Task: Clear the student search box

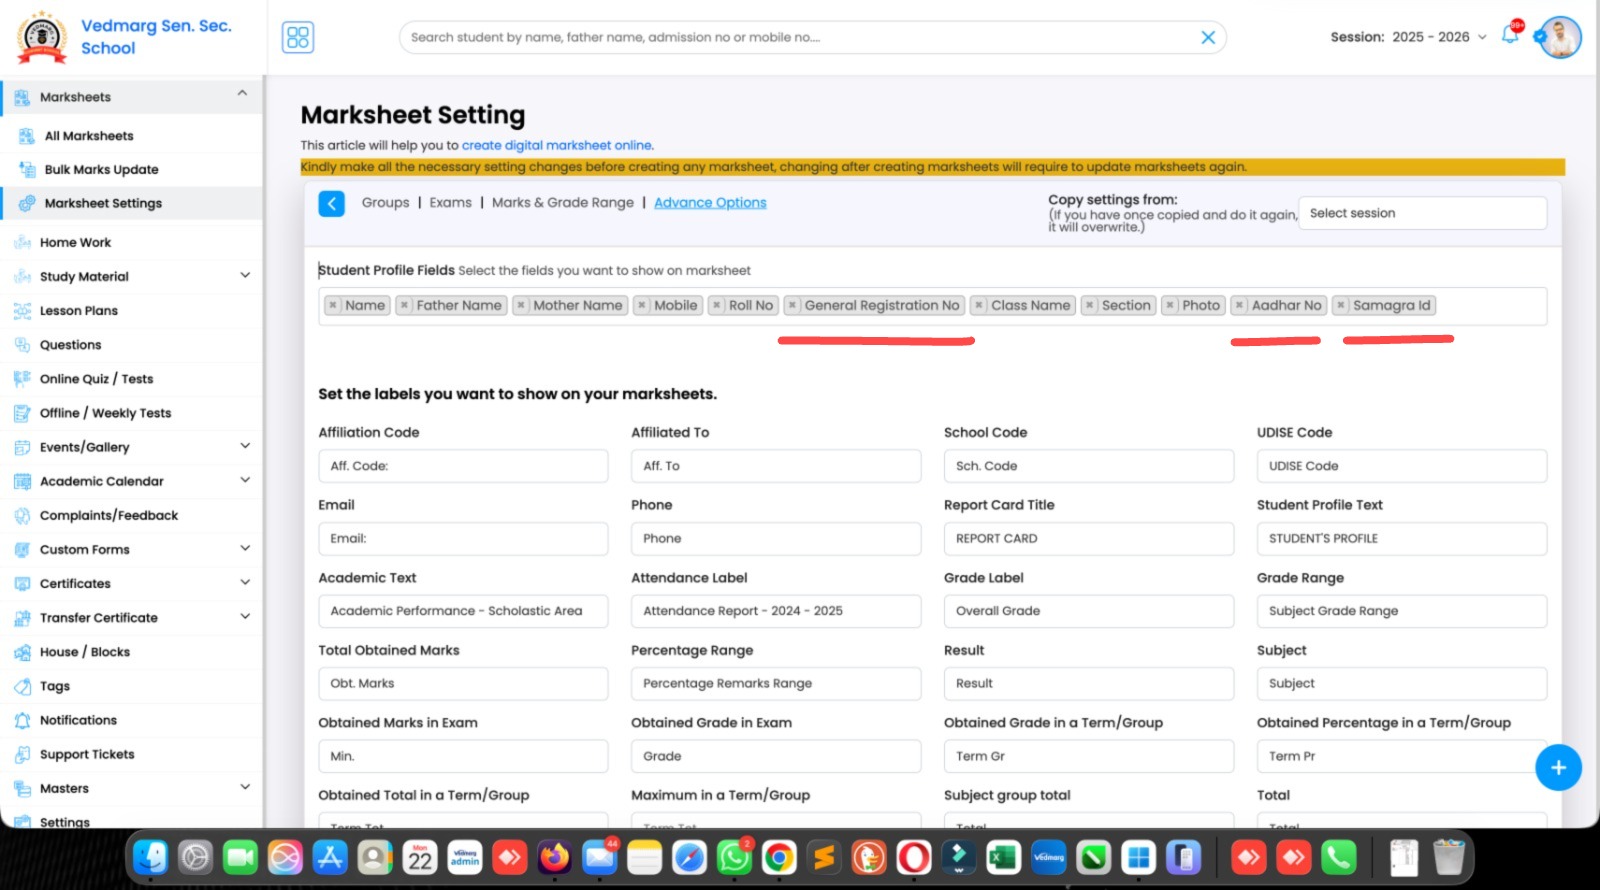Action: (x=1208, y=38)
